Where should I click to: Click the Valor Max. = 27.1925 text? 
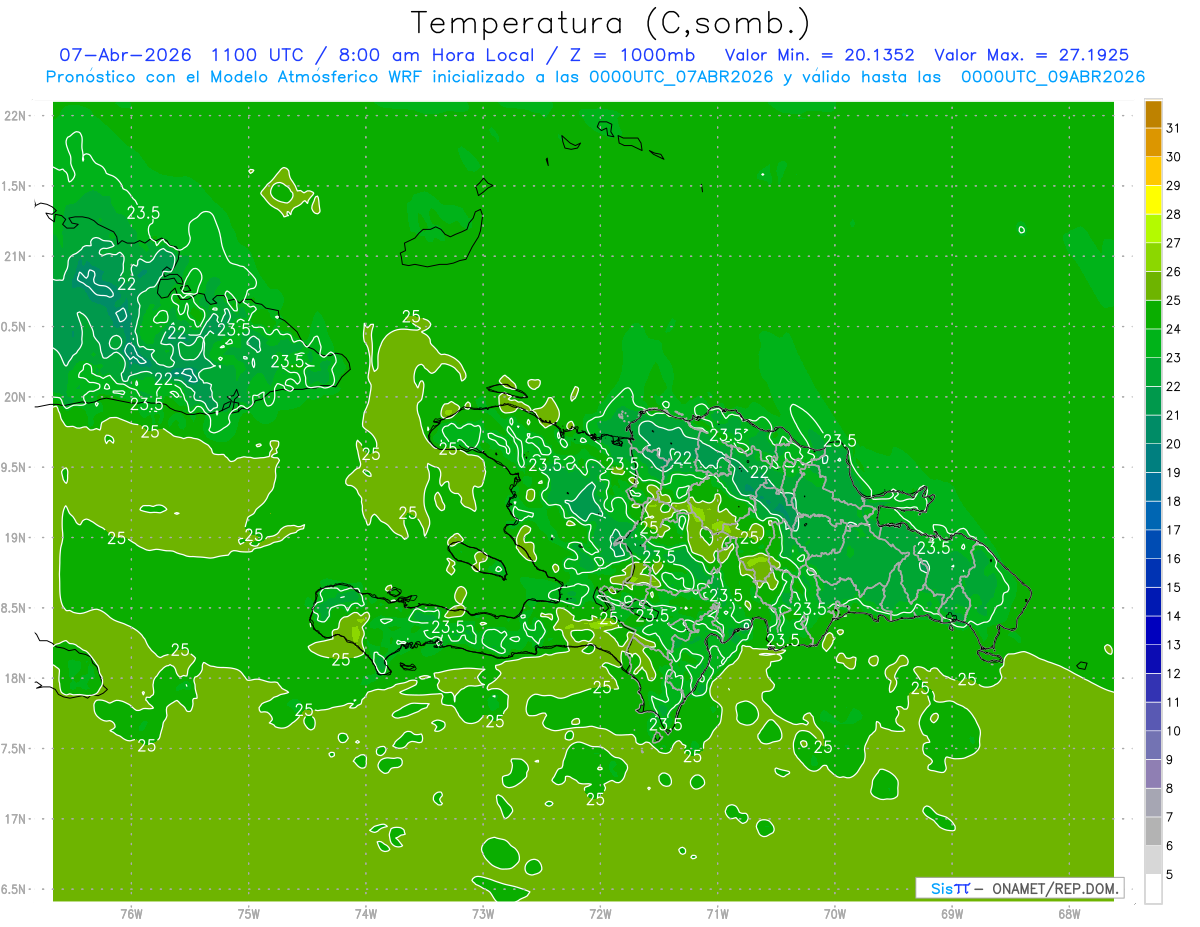pyautogui.click(x=1031, y=55)
